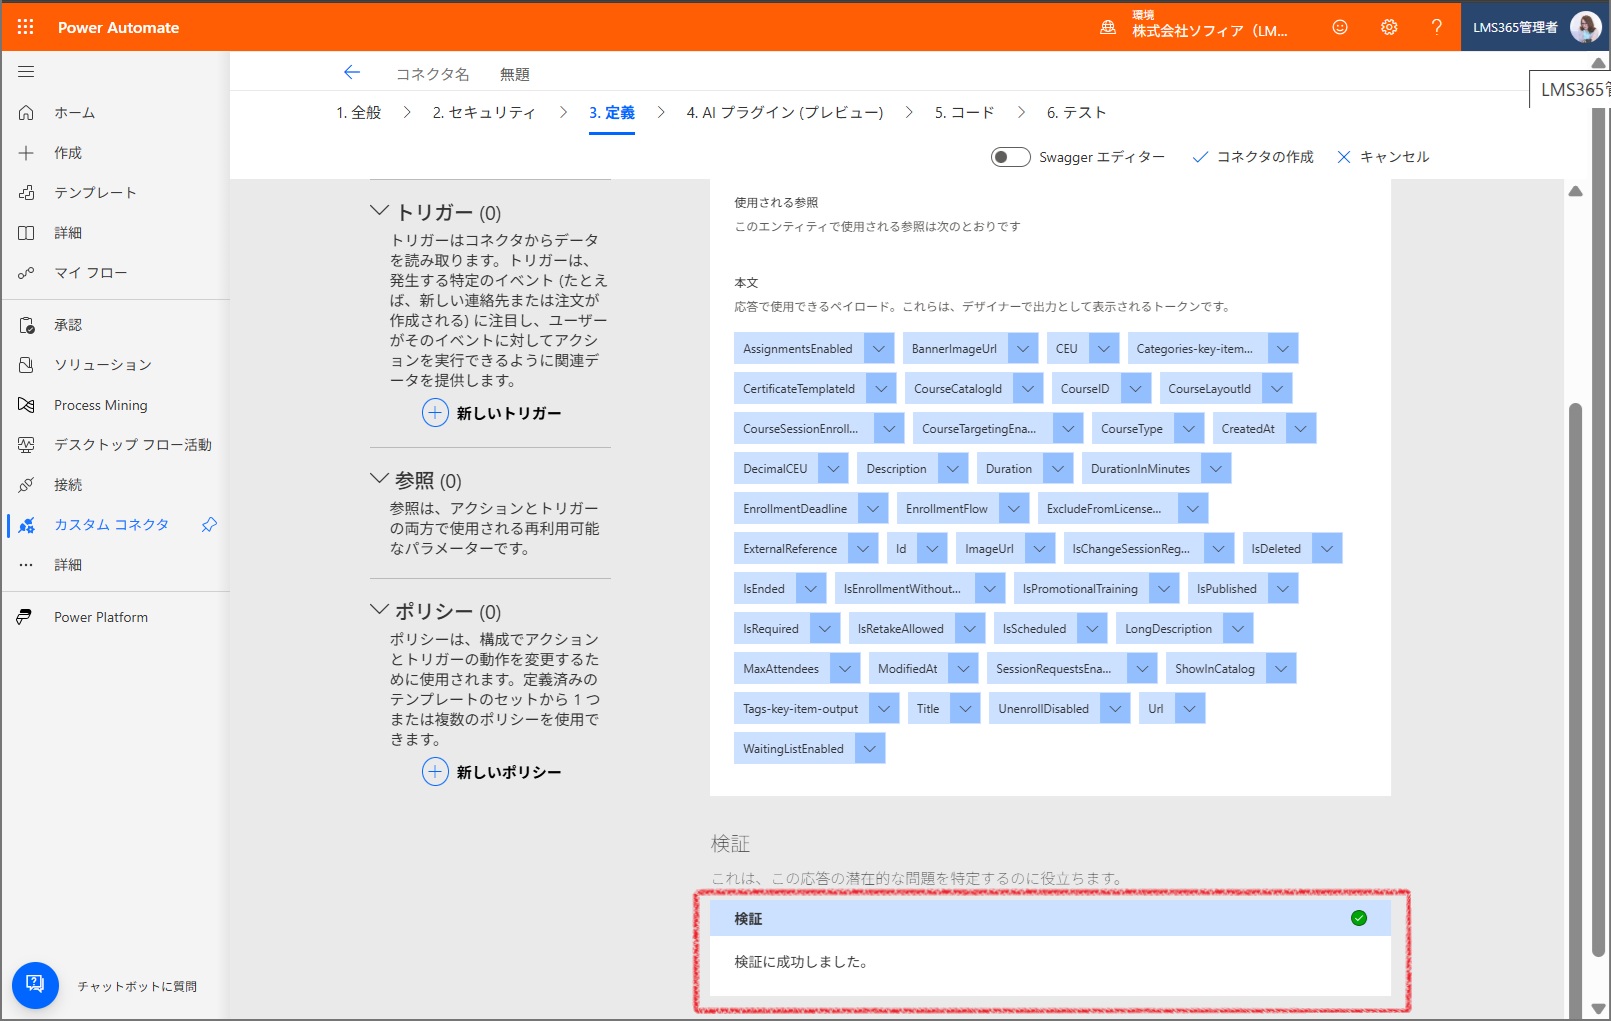
Task: Go to 4. AI プラグイン (プレビュー) step
Action: pyautogui.click(x=785, y=113)
